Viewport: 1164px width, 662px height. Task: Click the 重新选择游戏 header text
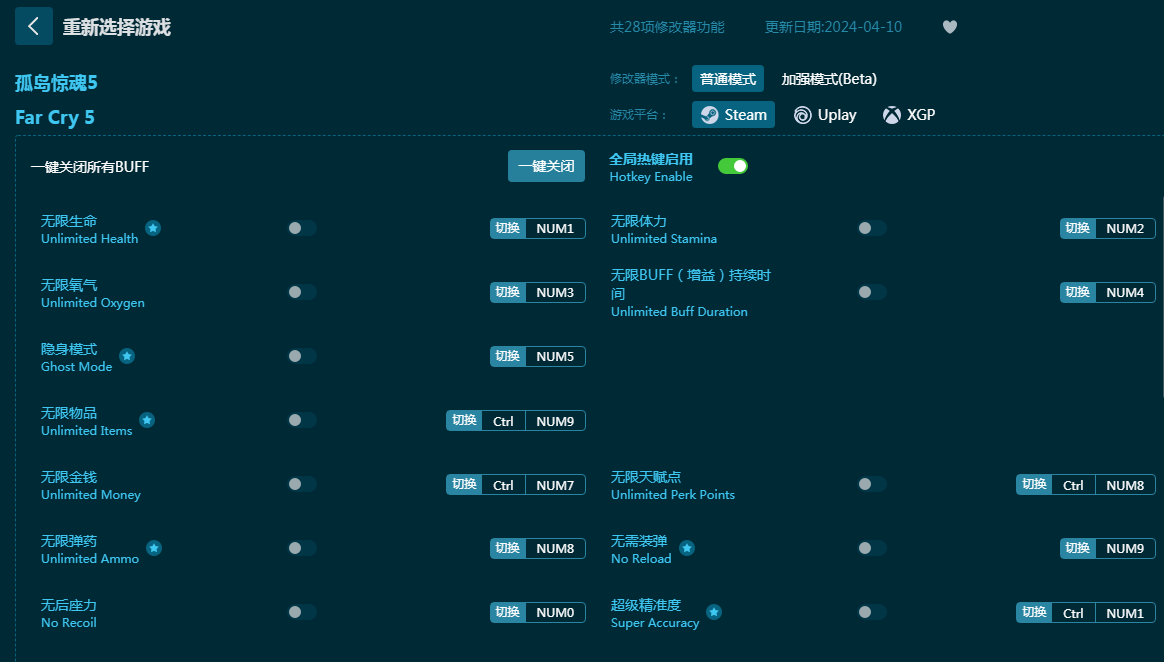point(117,27)
